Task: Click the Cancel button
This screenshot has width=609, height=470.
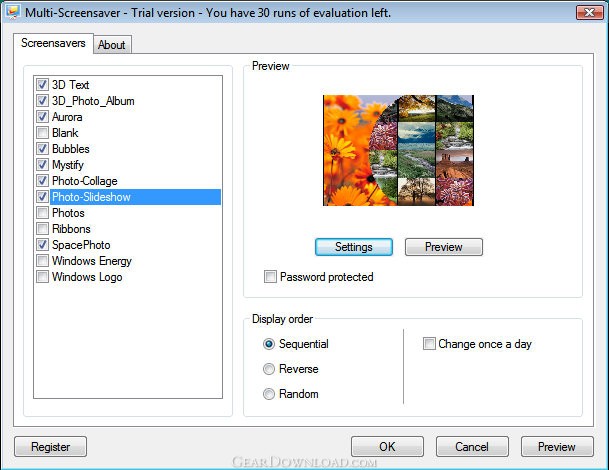Action: [x=472, y=447]
